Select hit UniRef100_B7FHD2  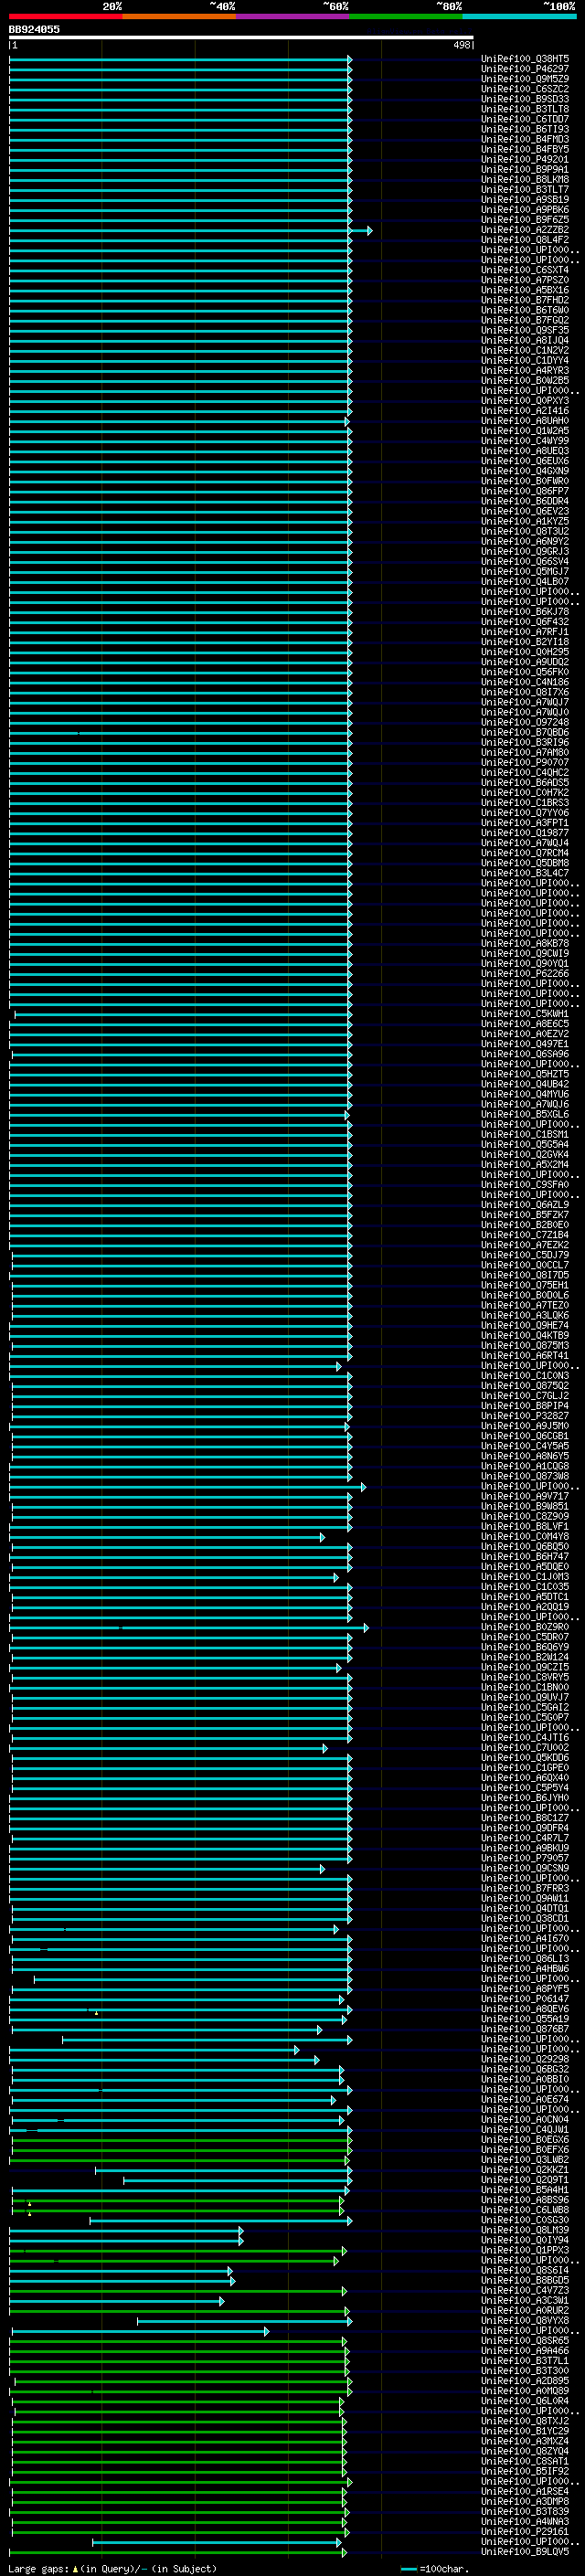point(525,300)
